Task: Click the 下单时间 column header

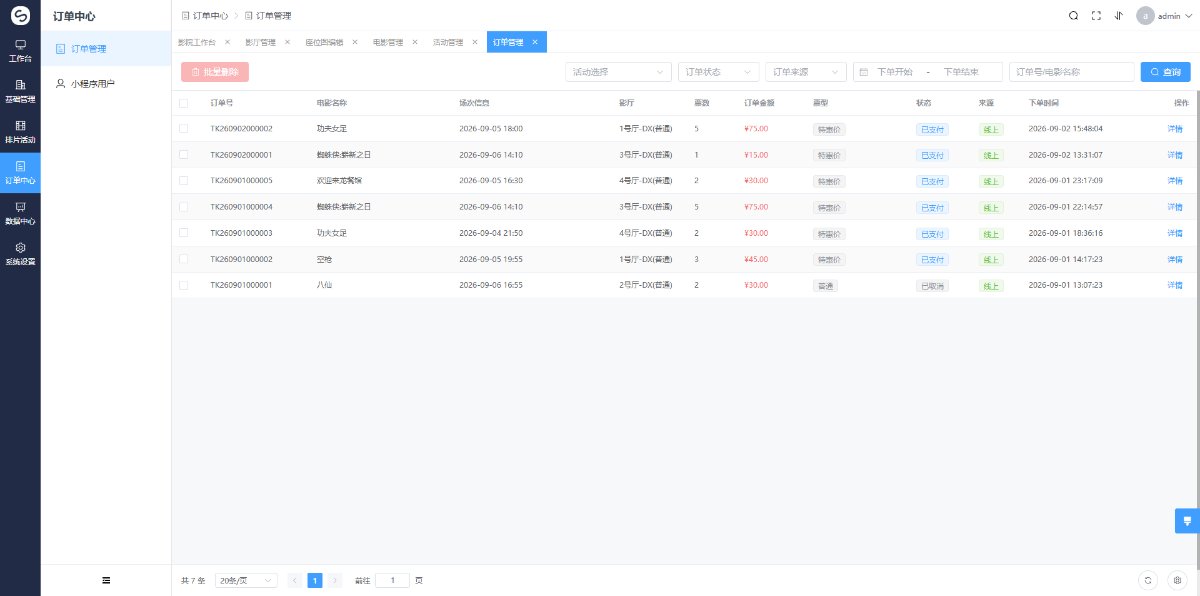Action: click(1043, 103)
